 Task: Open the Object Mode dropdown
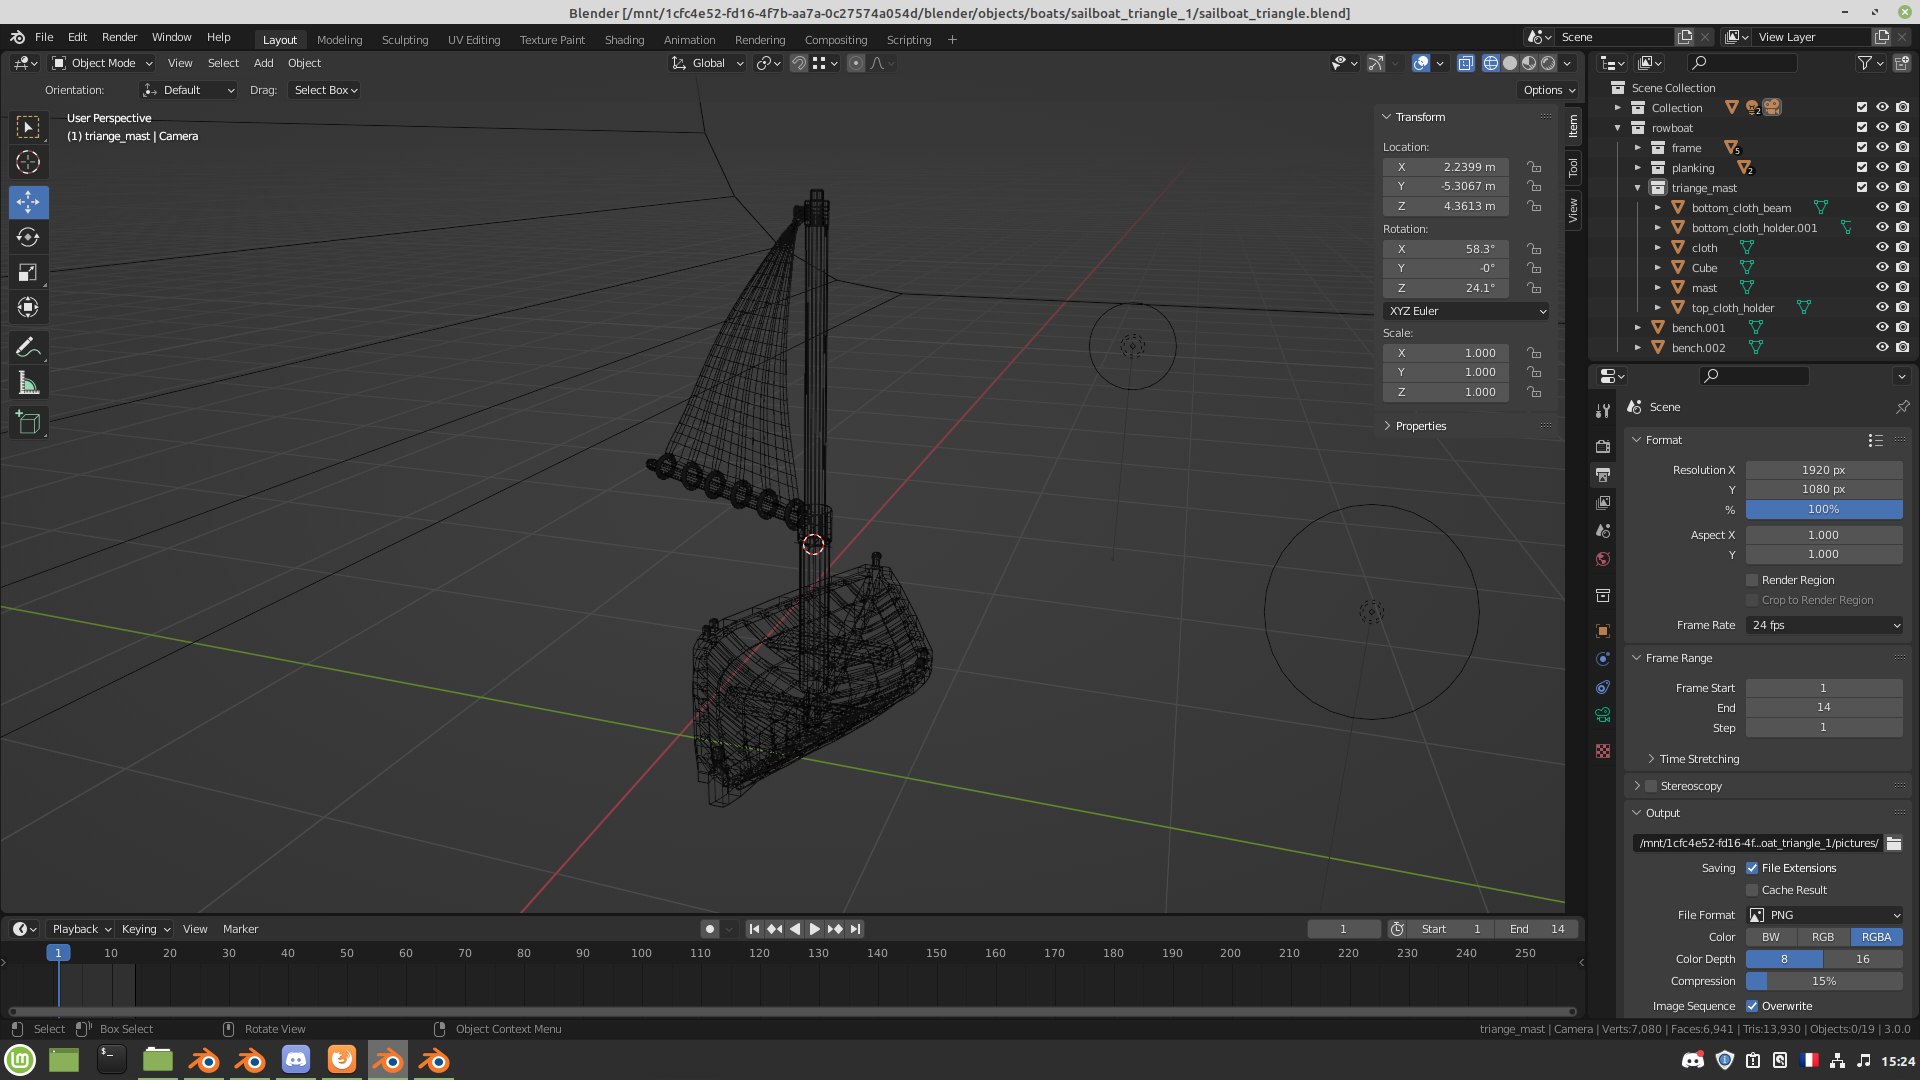[x=103, y=63]
